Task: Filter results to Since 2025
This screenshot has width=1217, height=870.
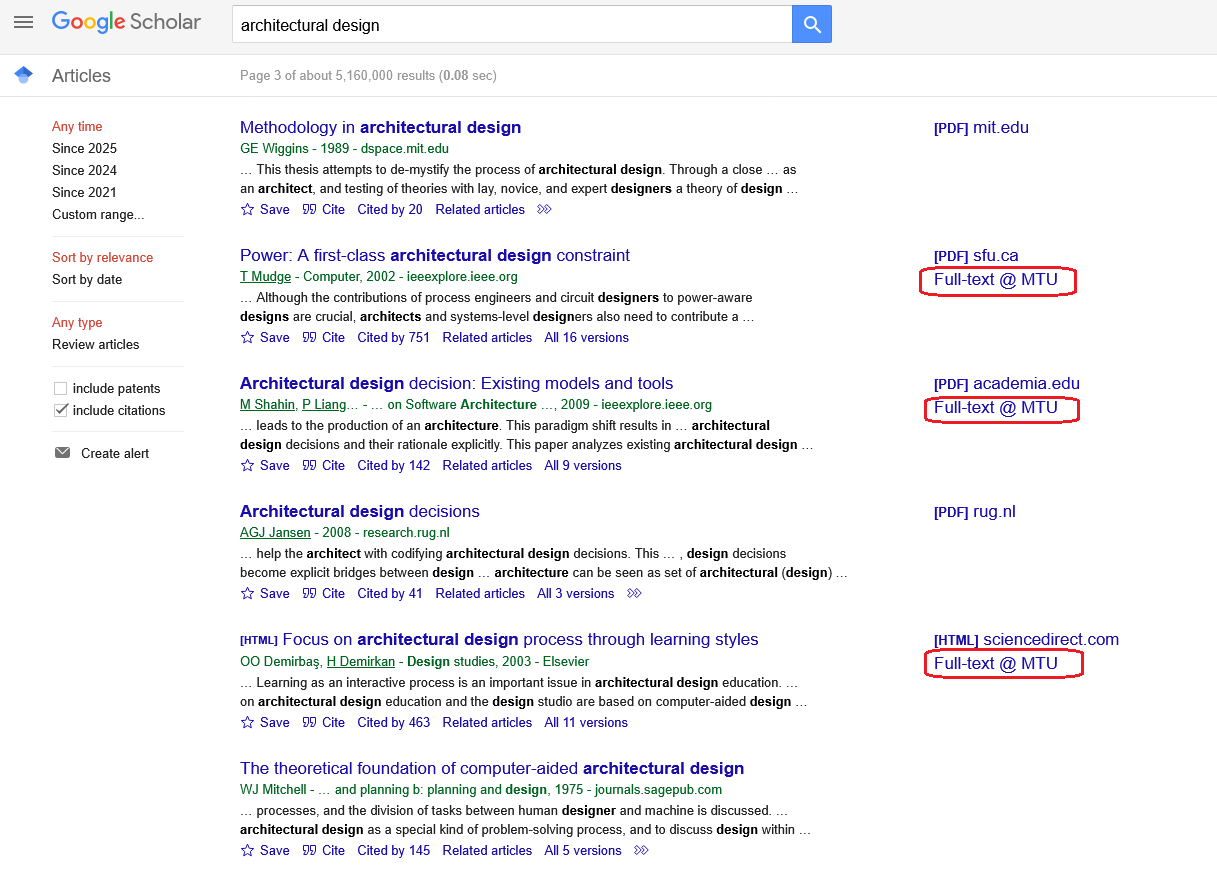Action: (x=84, y=148)
